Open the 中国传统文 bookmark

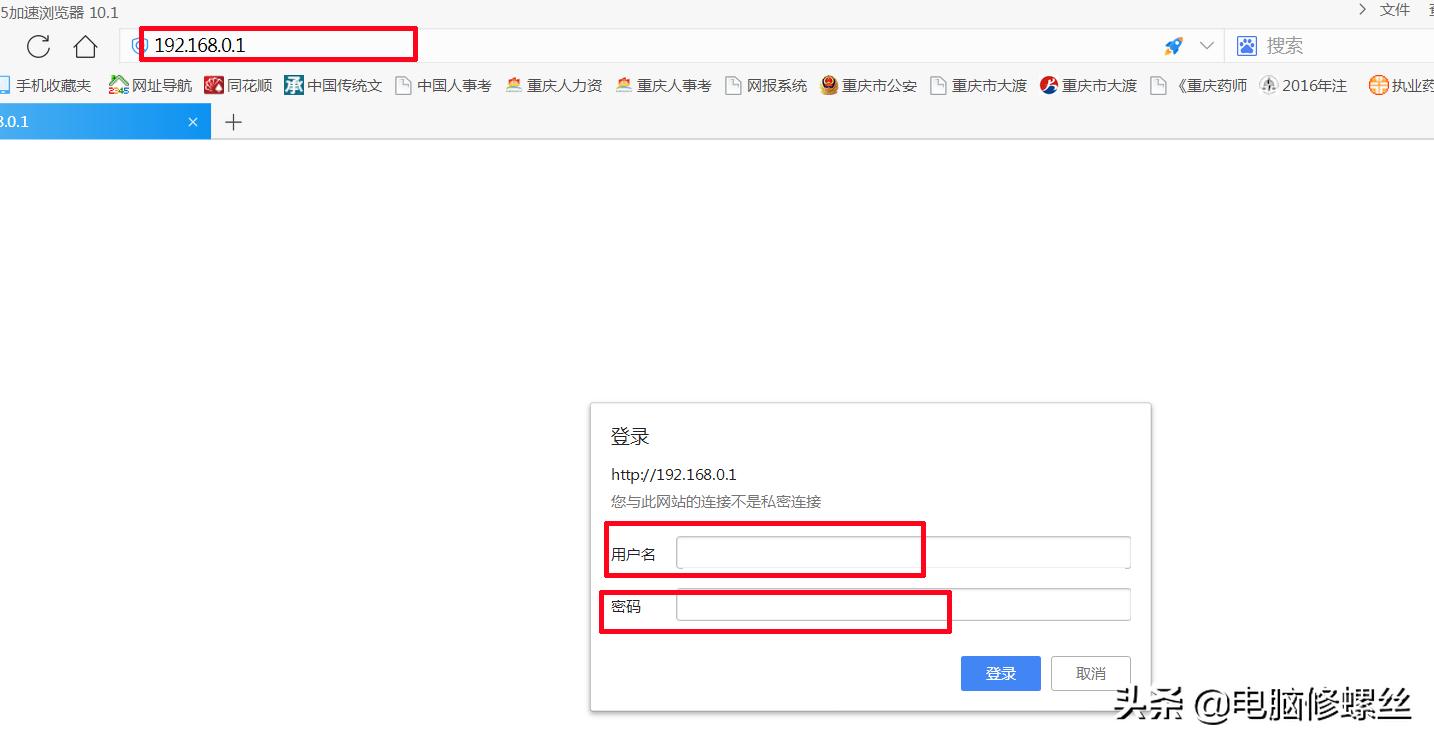click(334, 85)
